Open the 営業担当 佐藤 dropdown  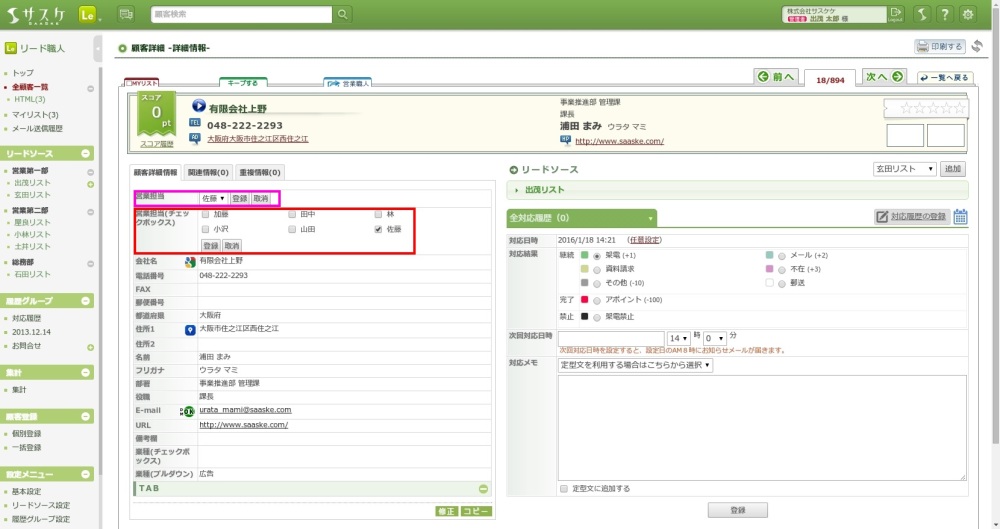213,198
